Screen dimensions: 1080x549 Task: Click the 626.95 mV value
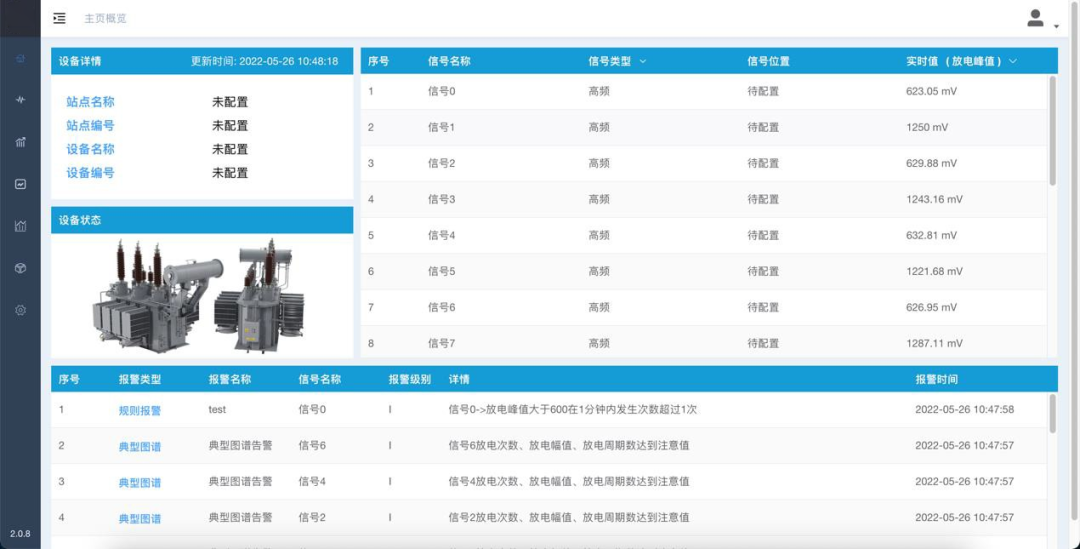pyautogui.click(x=931, y=307)
